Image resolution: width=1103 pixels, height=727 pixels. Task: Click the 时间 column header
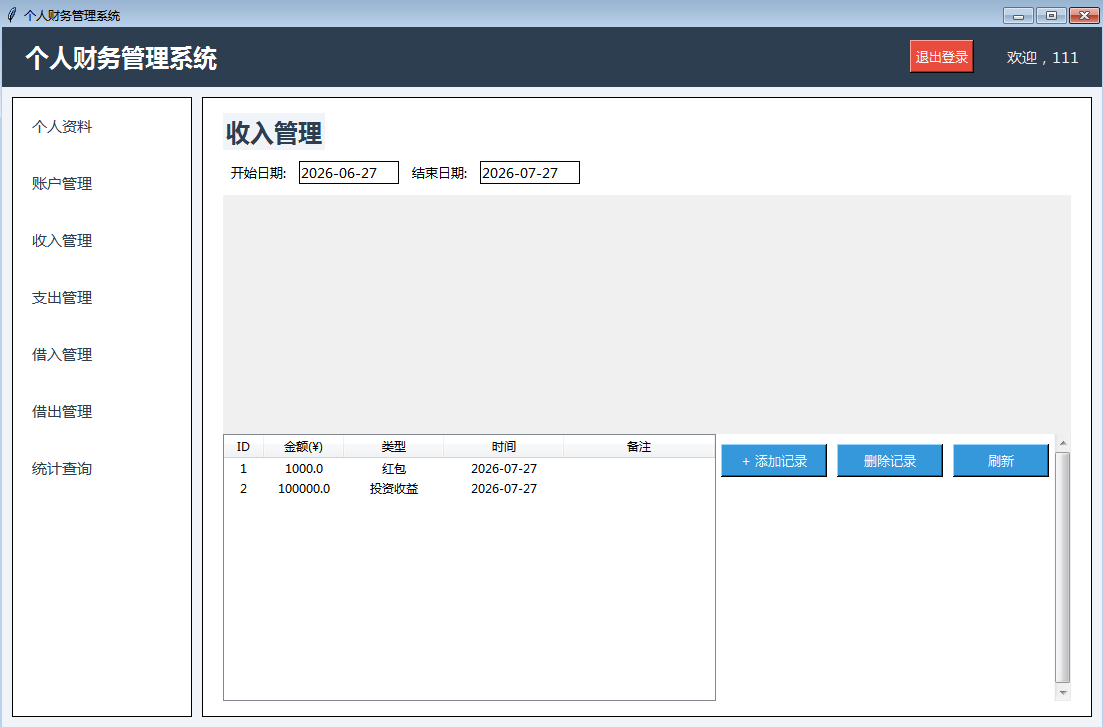click(504, 446)
